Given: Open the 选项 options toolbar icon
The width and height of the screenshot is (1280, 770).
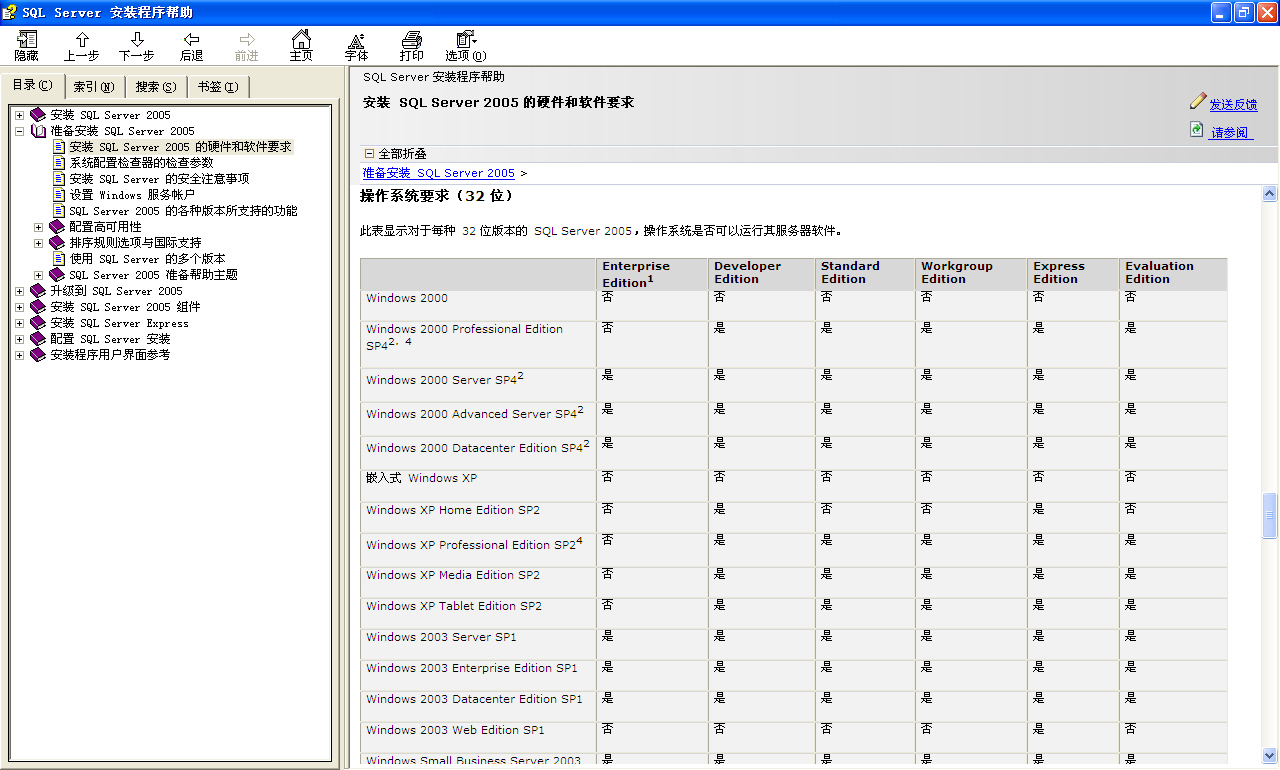Looking at the screenshot, I should pos(466,39).
